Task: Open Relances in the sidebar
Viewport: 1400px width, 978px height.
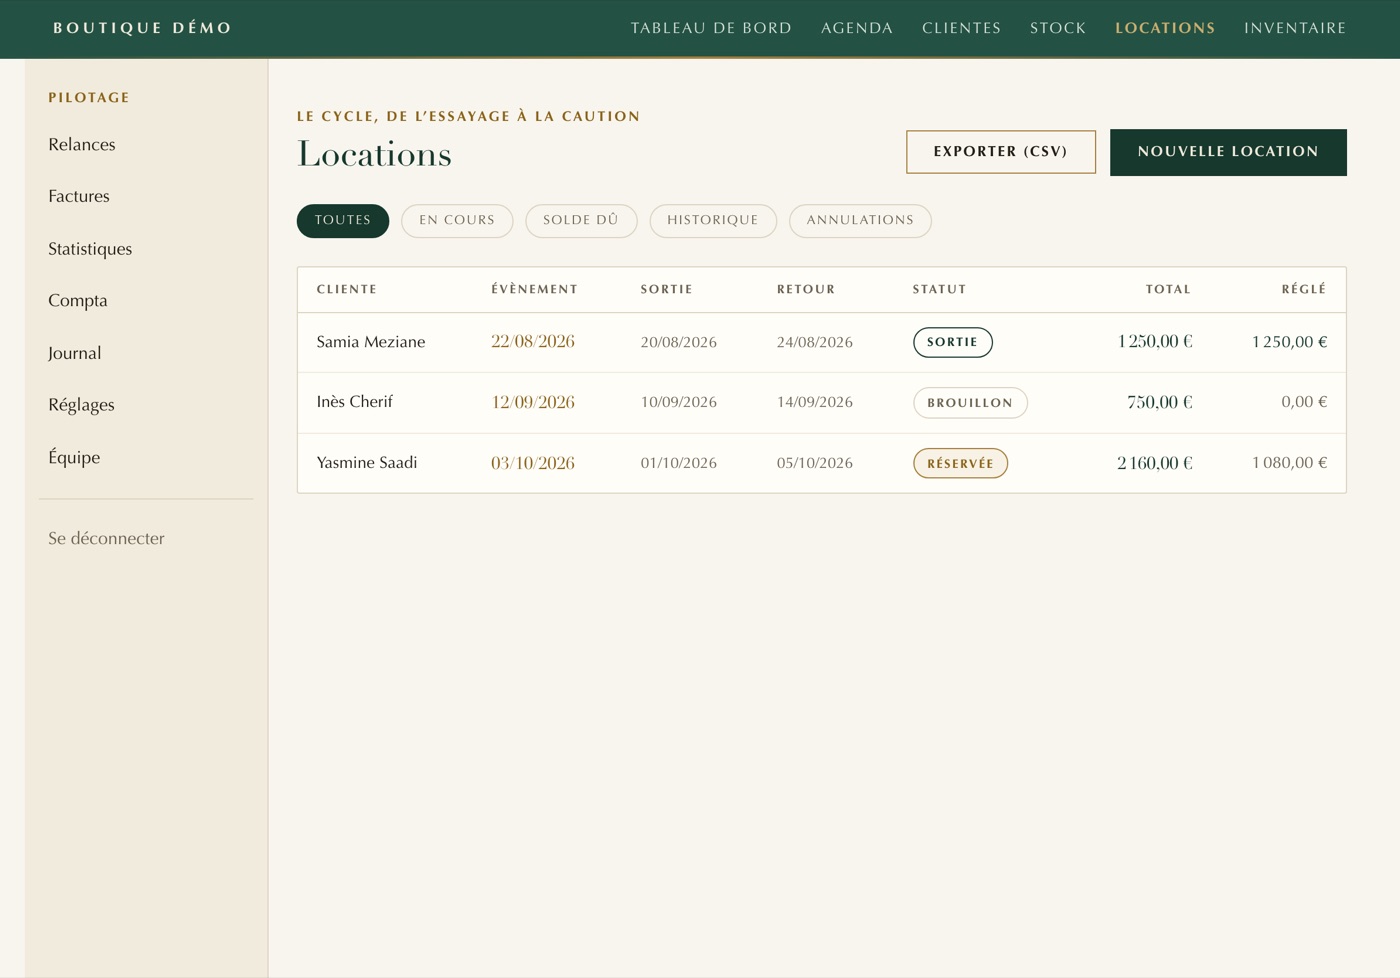Action: point(82,145)
